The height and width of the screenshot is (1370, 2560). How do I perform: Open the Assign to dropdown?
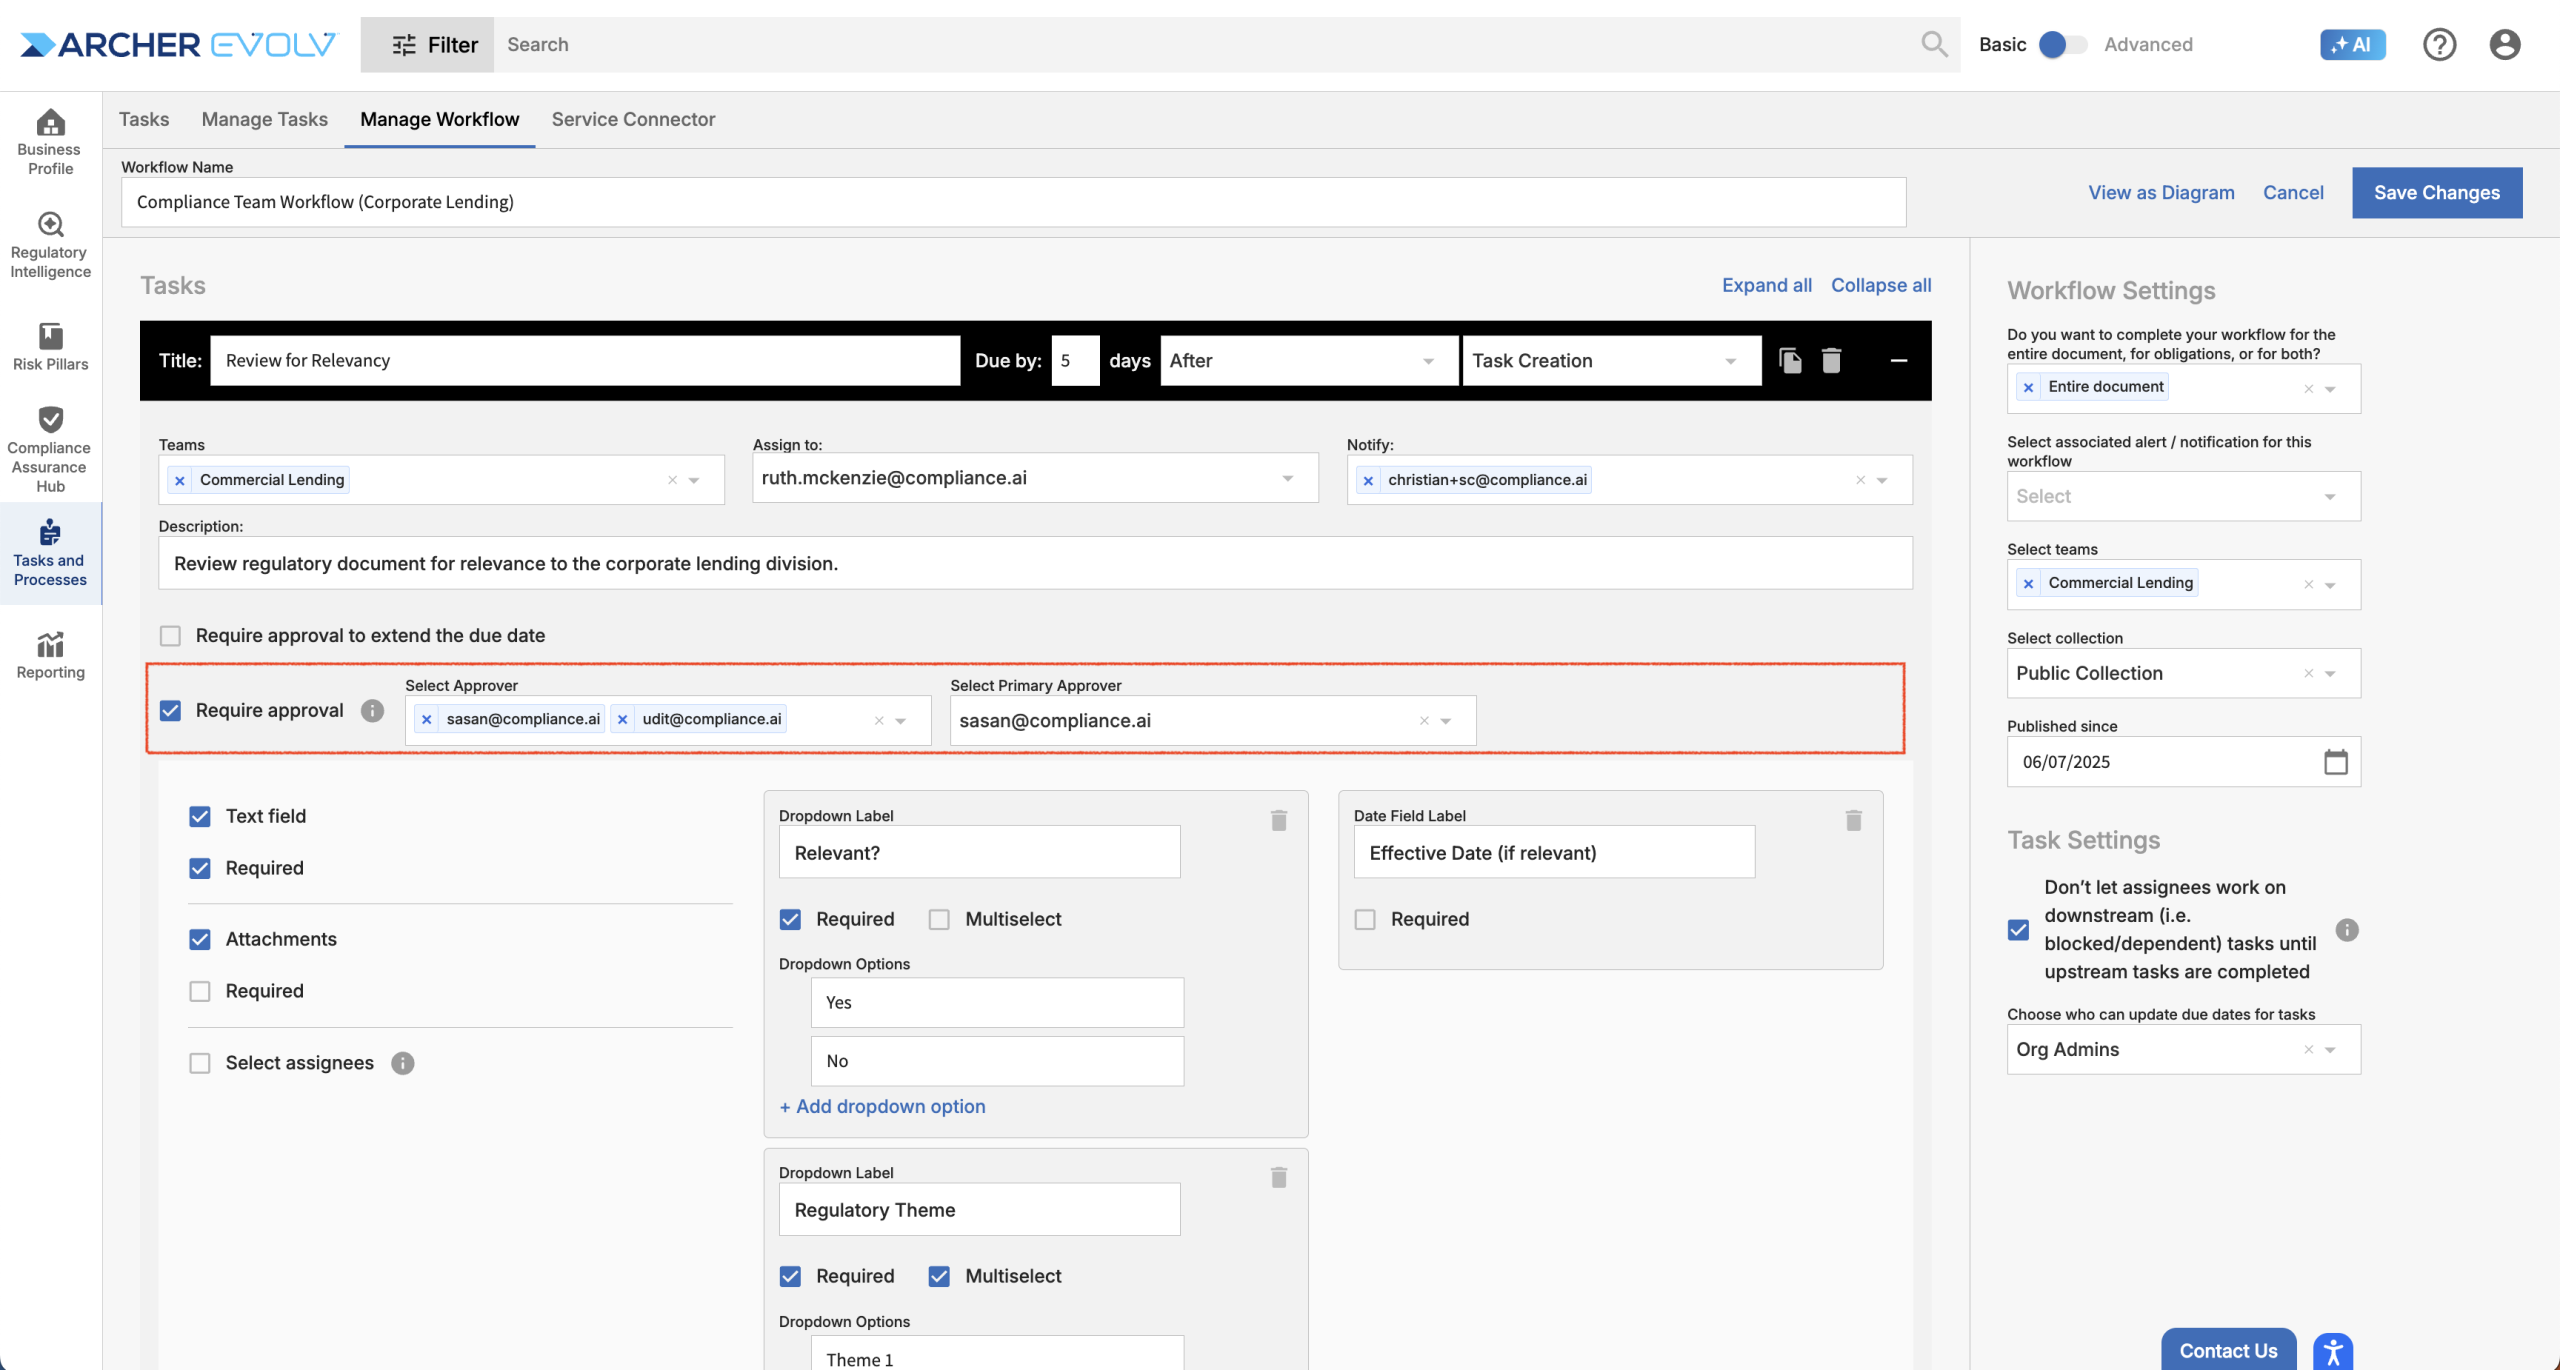click(1287, 478)
